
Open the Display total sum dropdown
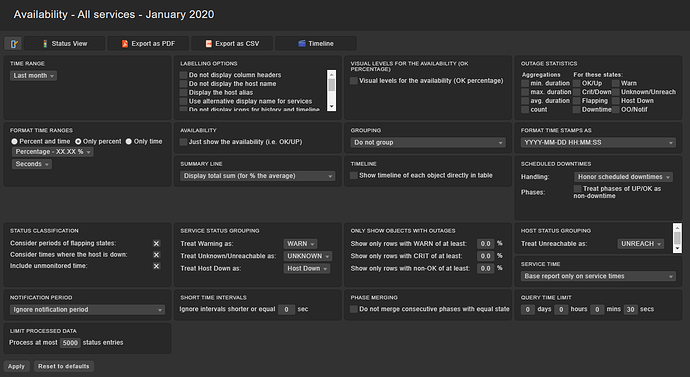point(258,176)
